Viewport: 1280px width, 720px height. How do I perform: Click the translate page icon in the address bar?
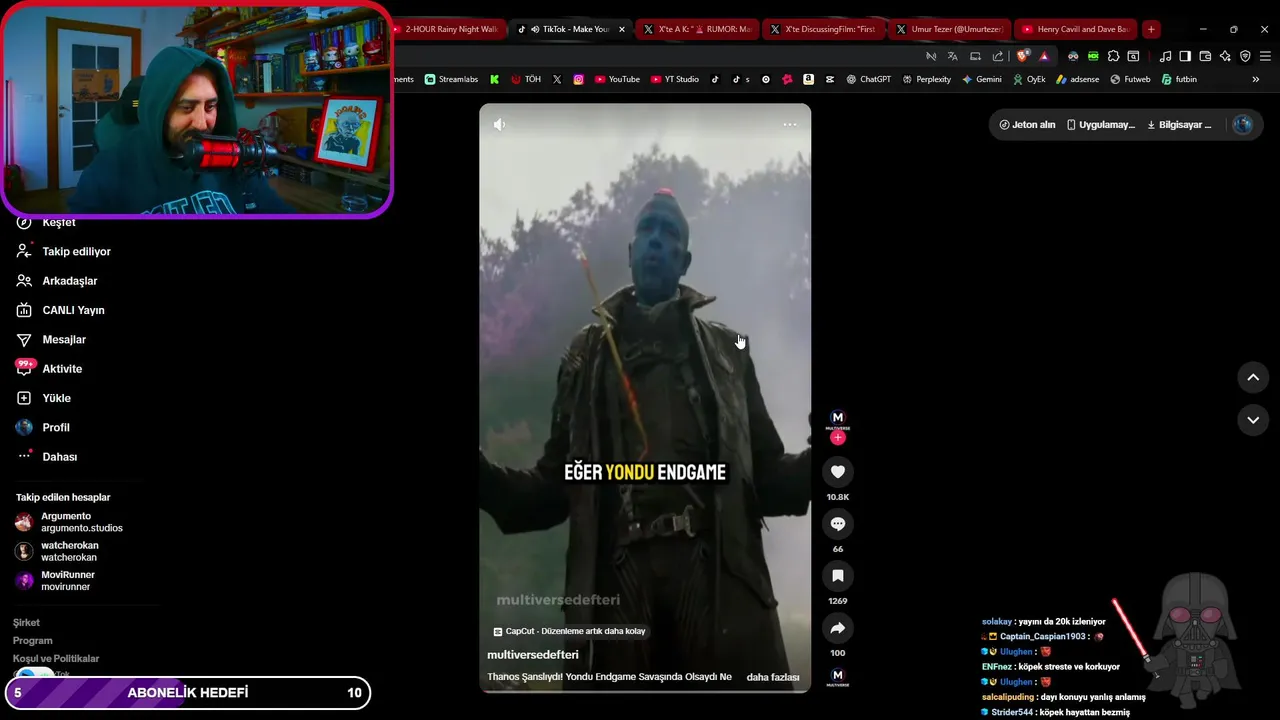[x=953, y=56]
